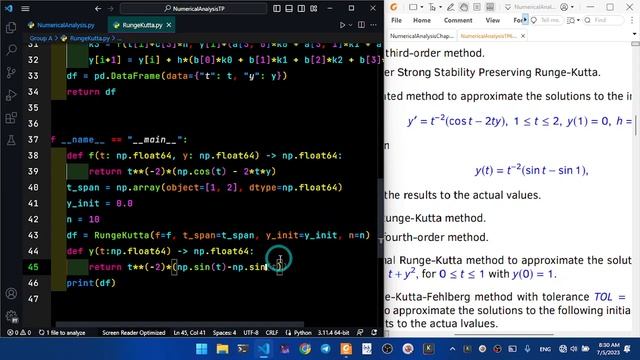Open Source Control view in activity bar
The width and height of the screenshot is (640, 360).
[11, 73]
